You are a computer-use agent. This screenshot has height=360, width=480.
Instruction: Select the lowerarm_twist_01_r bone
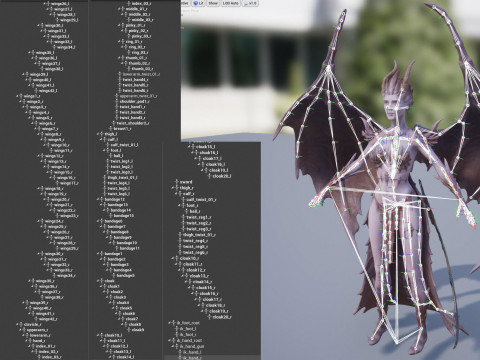(x=141, y=74)
